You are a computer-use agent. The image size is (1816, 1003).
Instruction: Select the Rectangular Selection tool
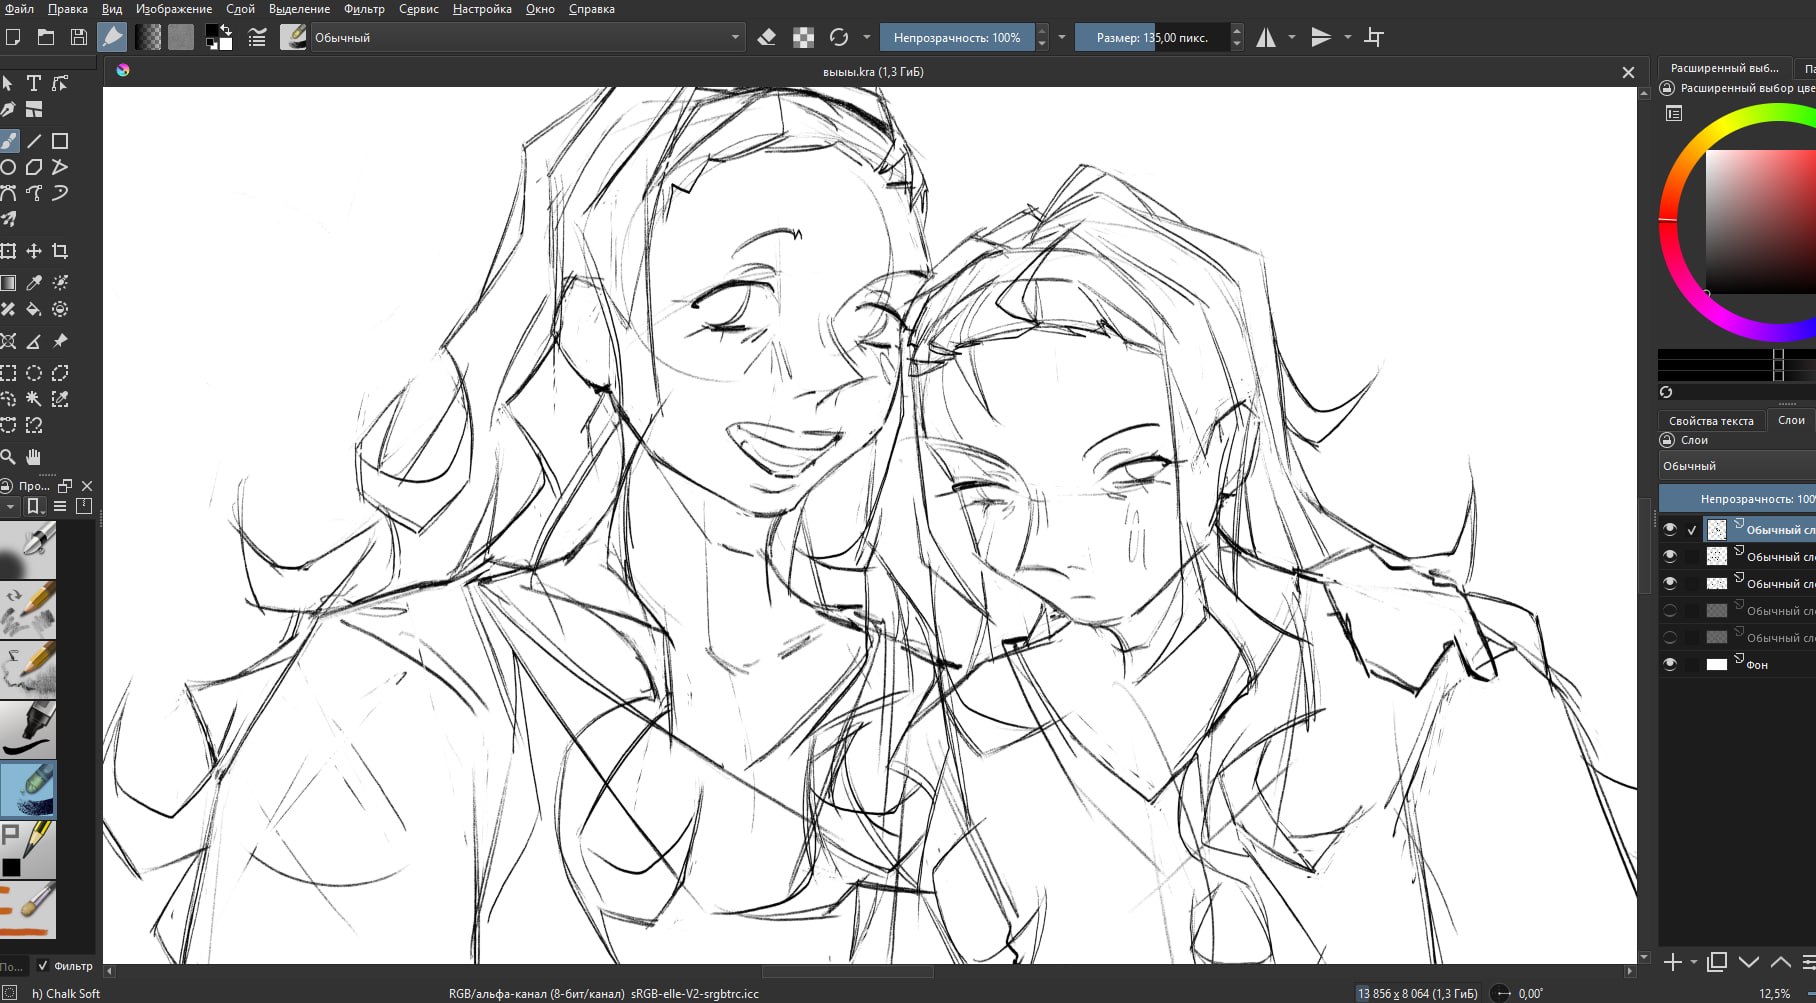(9, 373)
